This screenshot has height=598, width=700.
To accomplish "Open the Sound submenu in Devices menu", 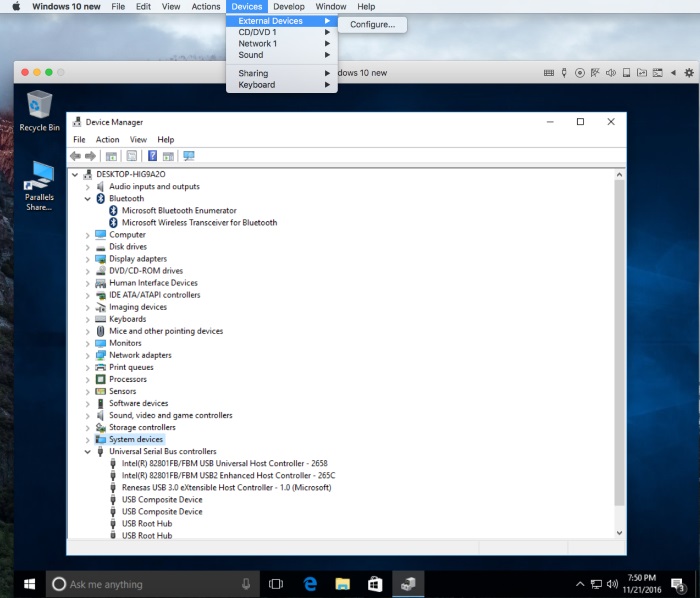I will [282, 55].
